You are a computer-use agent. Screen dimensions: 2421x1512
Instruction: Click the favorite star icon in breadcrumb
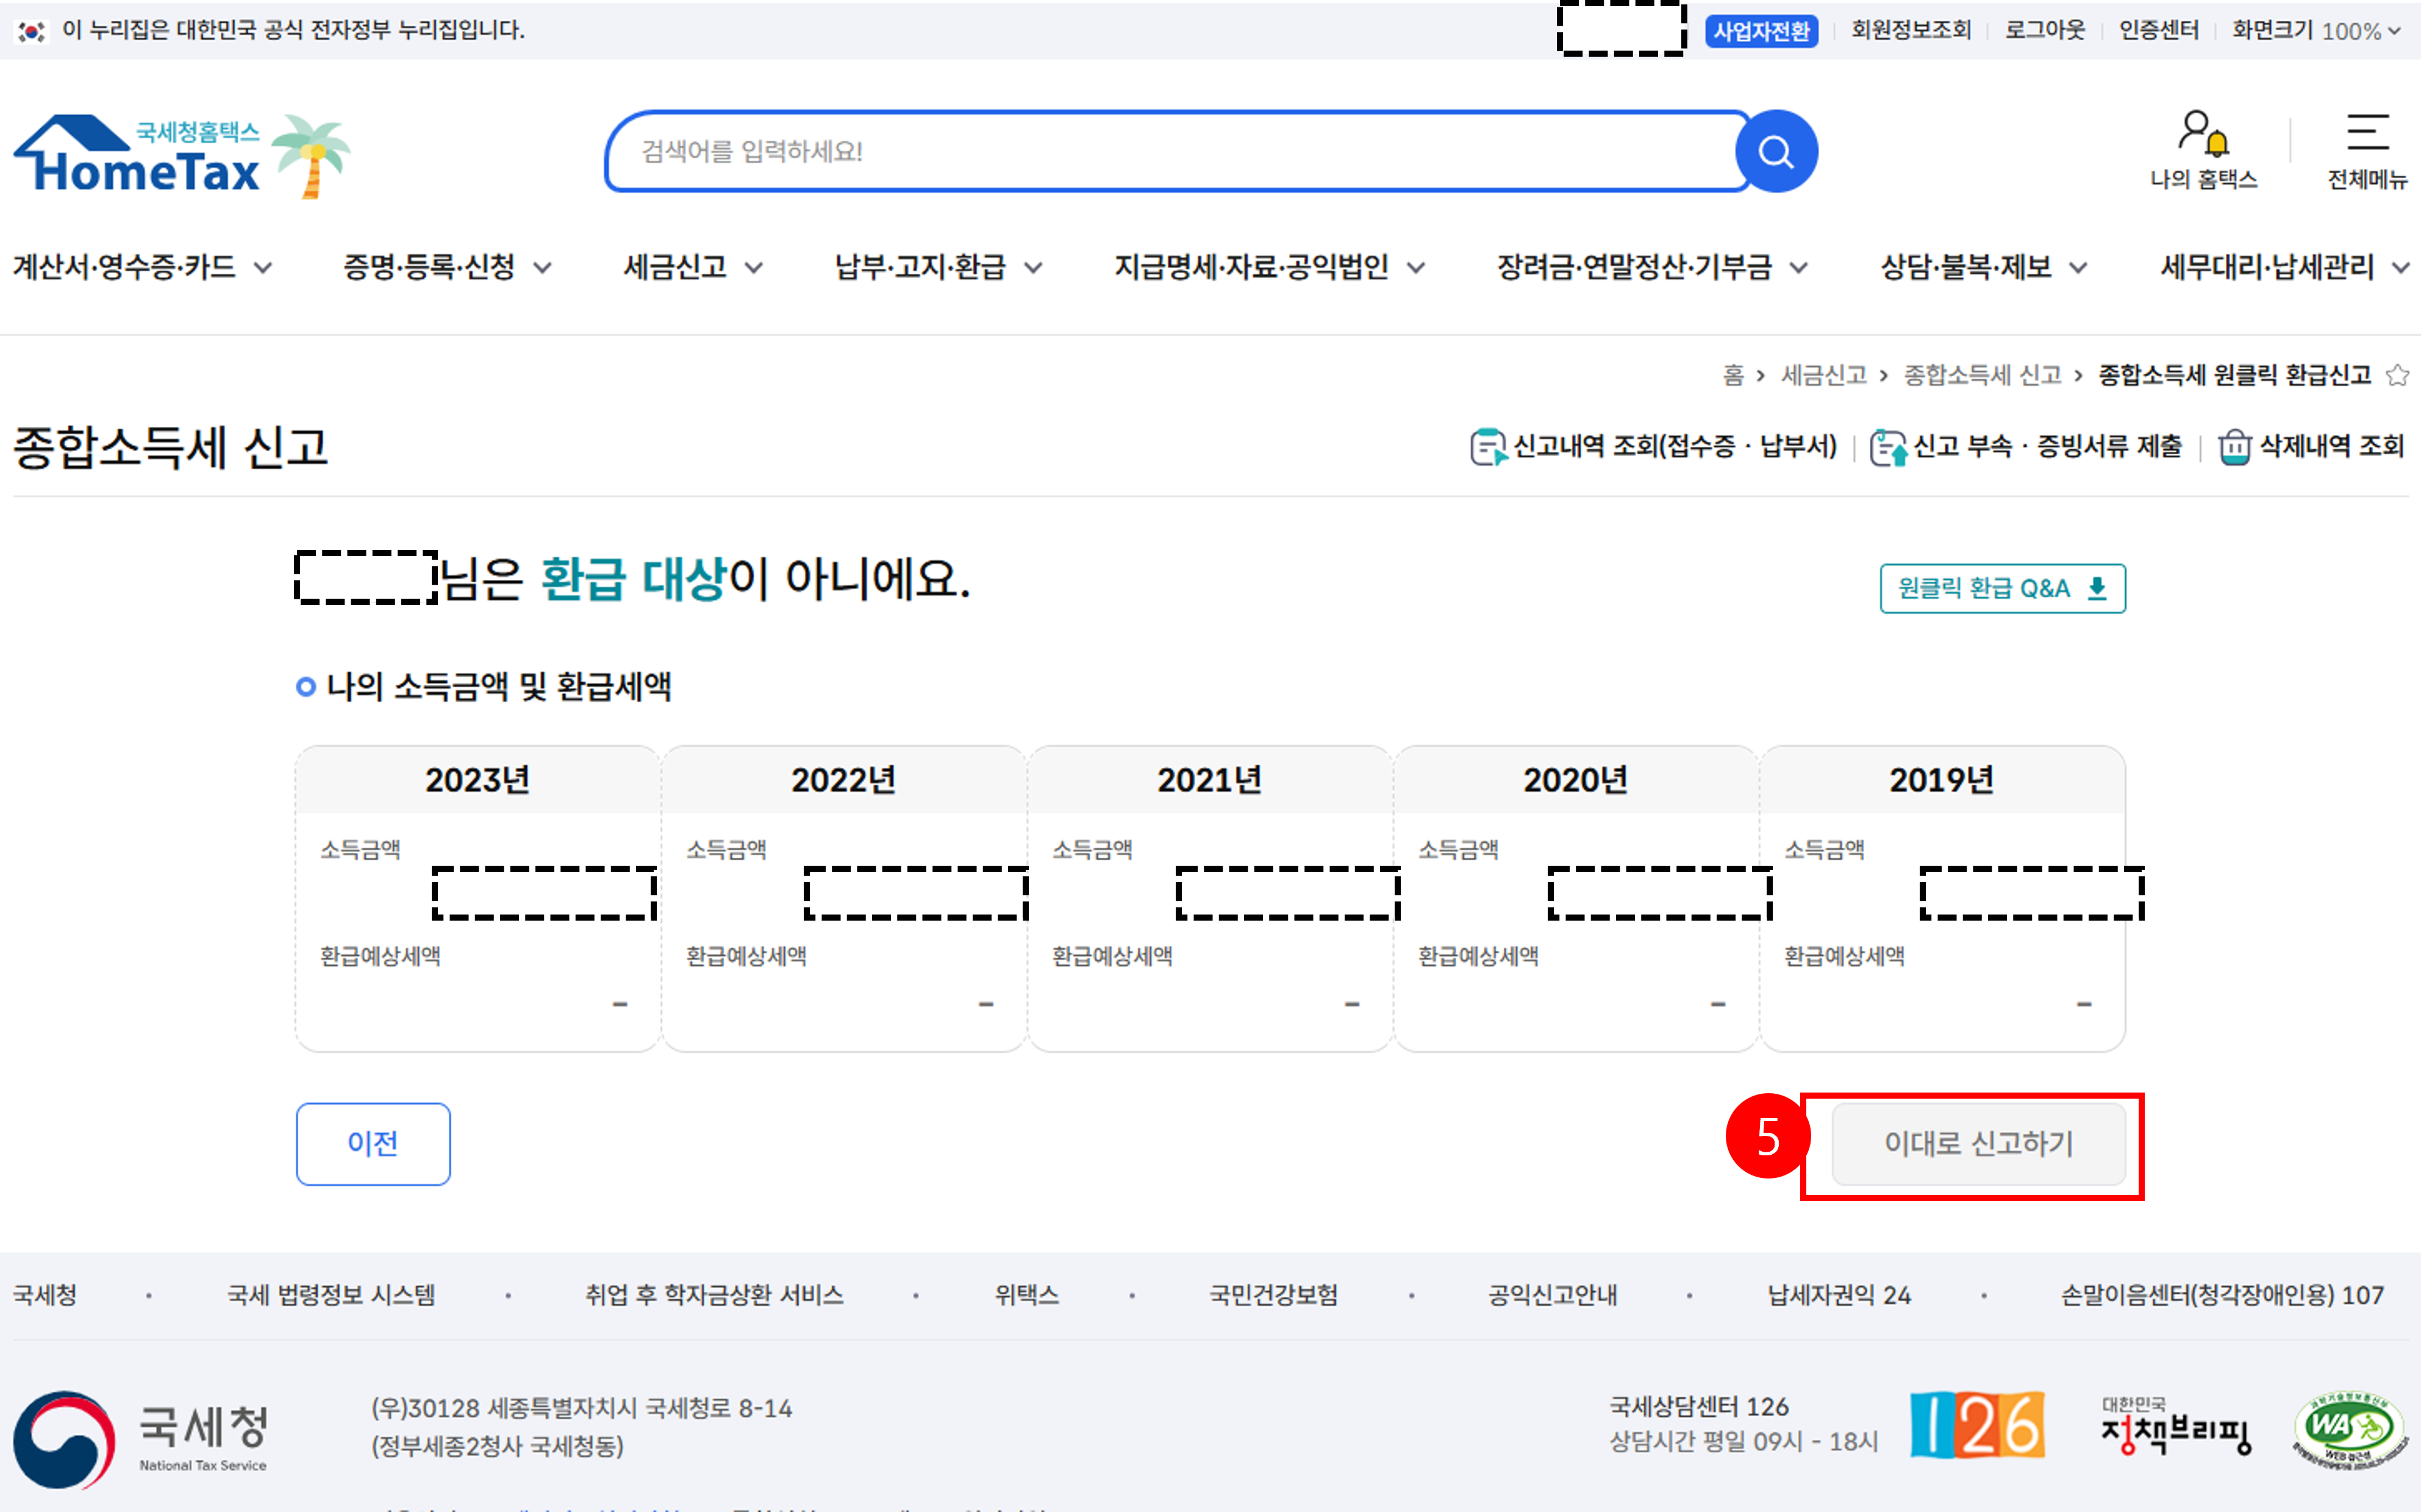click(2396, 375)
